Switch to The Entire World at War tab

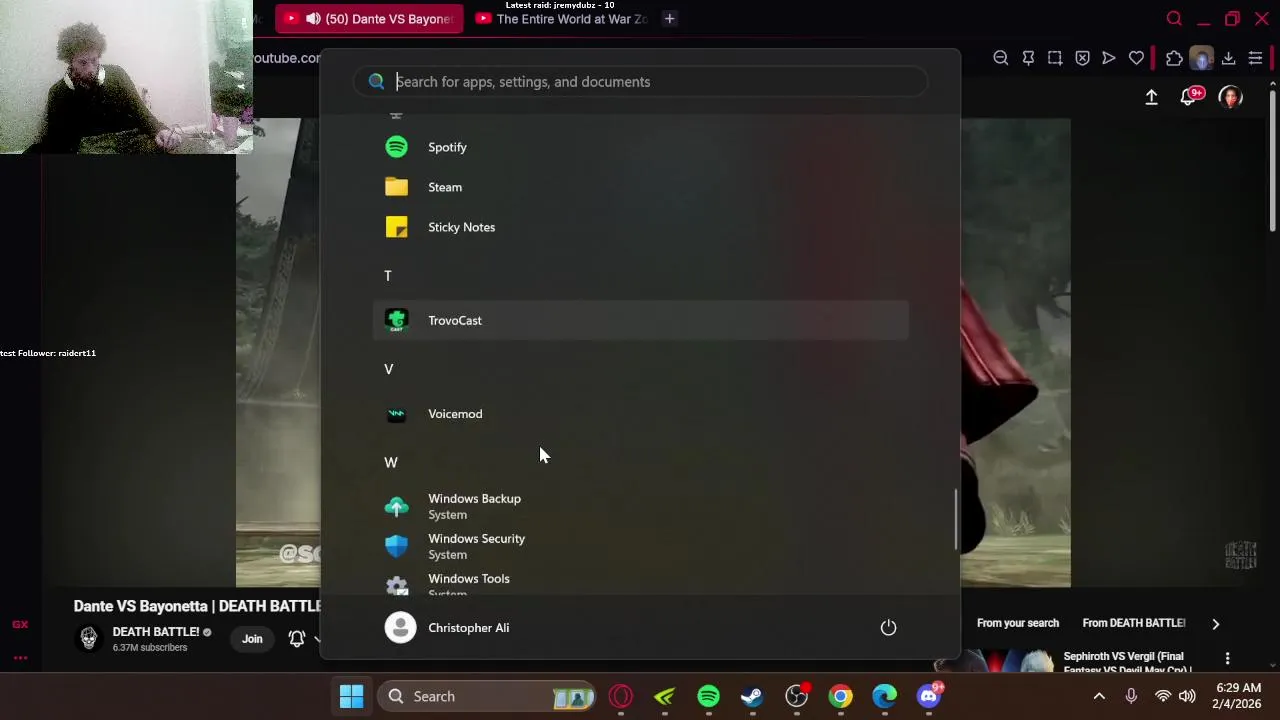[562, 19]
